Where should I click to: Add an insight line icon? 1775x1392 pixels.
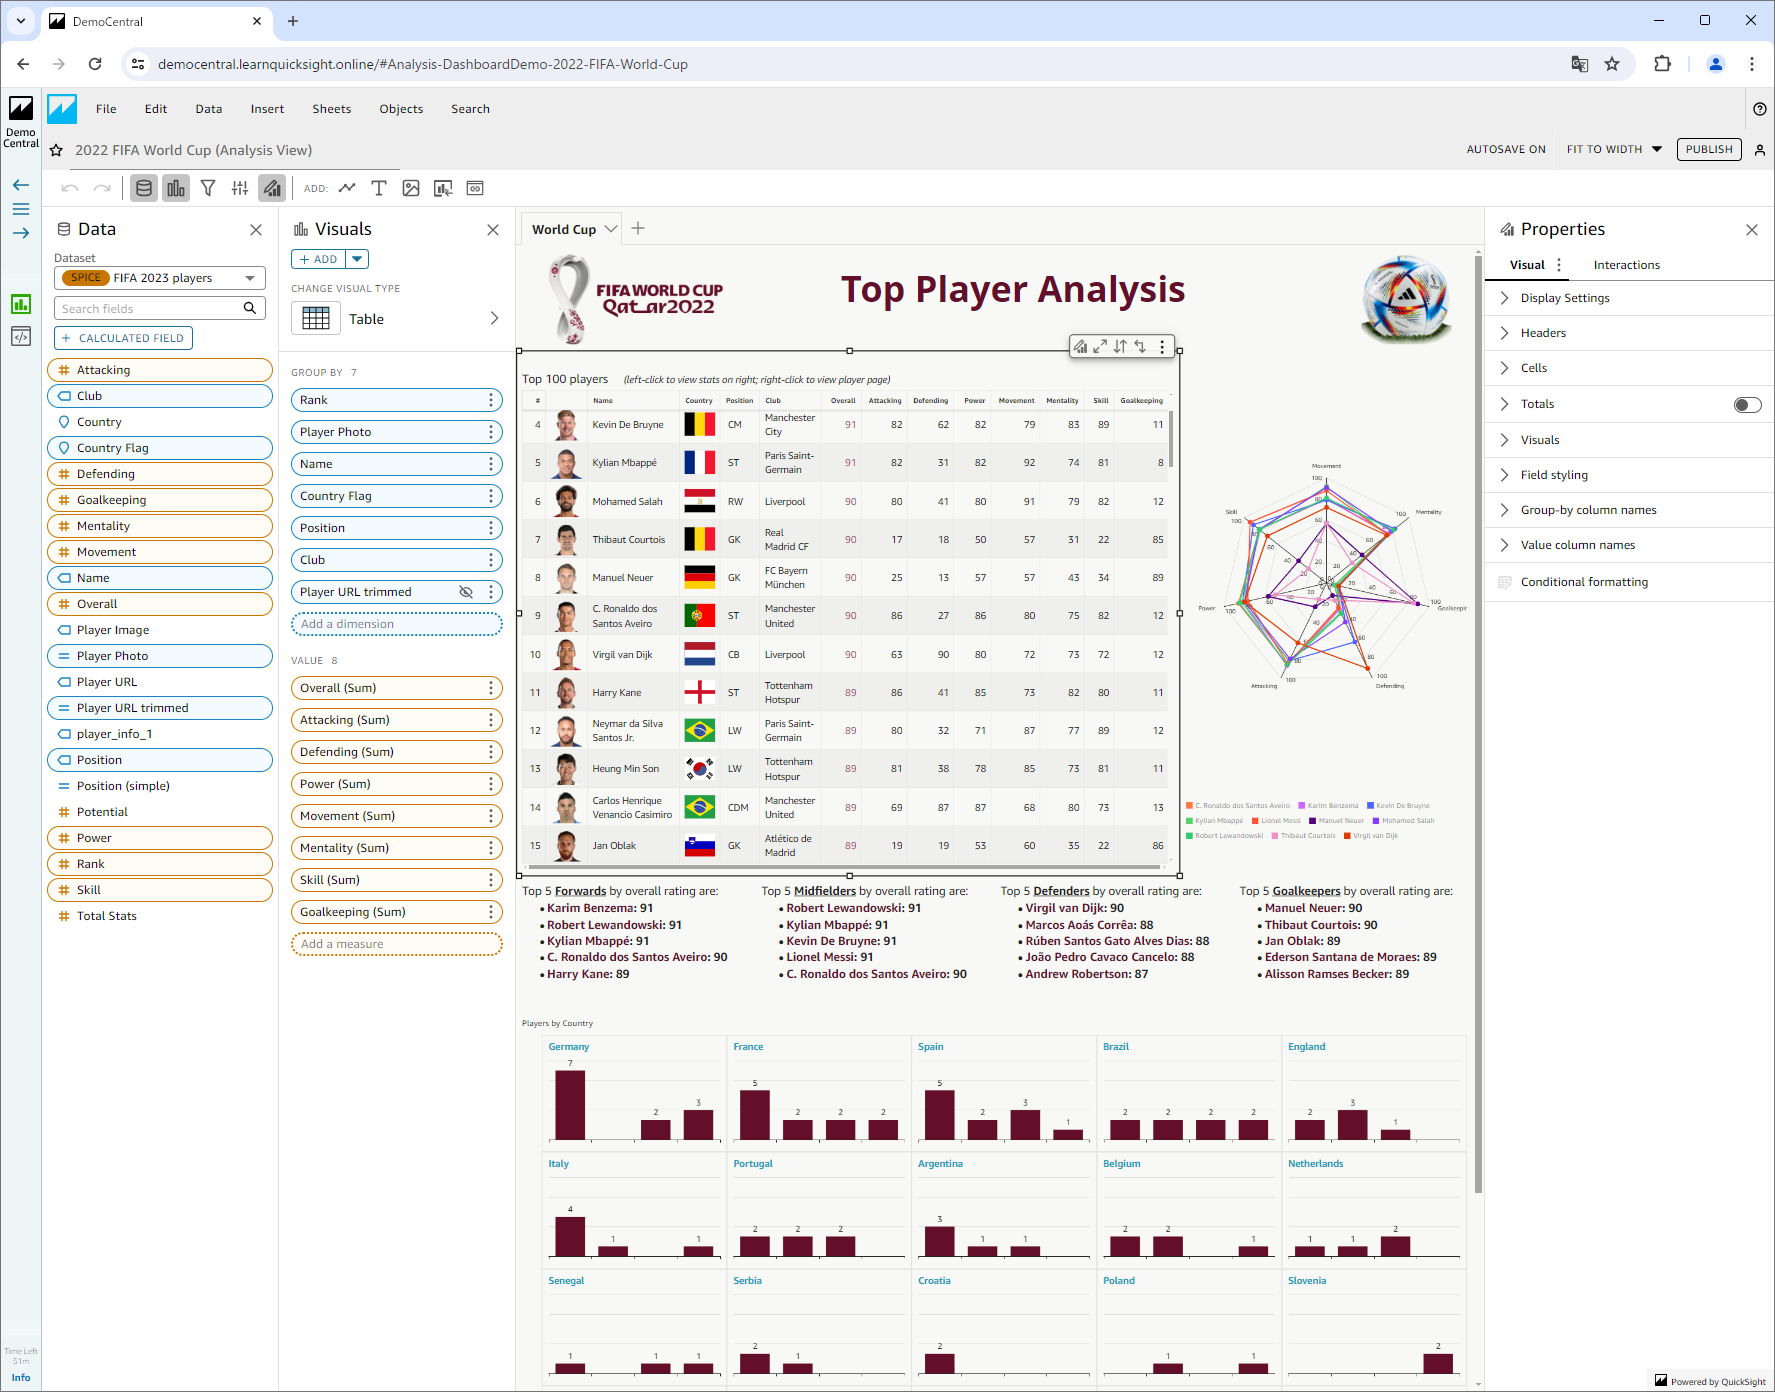click(347, 188)
